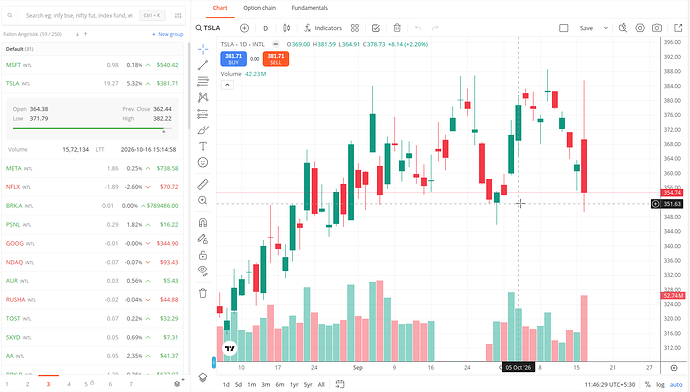Click the trash remove drawings icon
The width and height of the screenshot is (690, 392).
pos(203,293)
